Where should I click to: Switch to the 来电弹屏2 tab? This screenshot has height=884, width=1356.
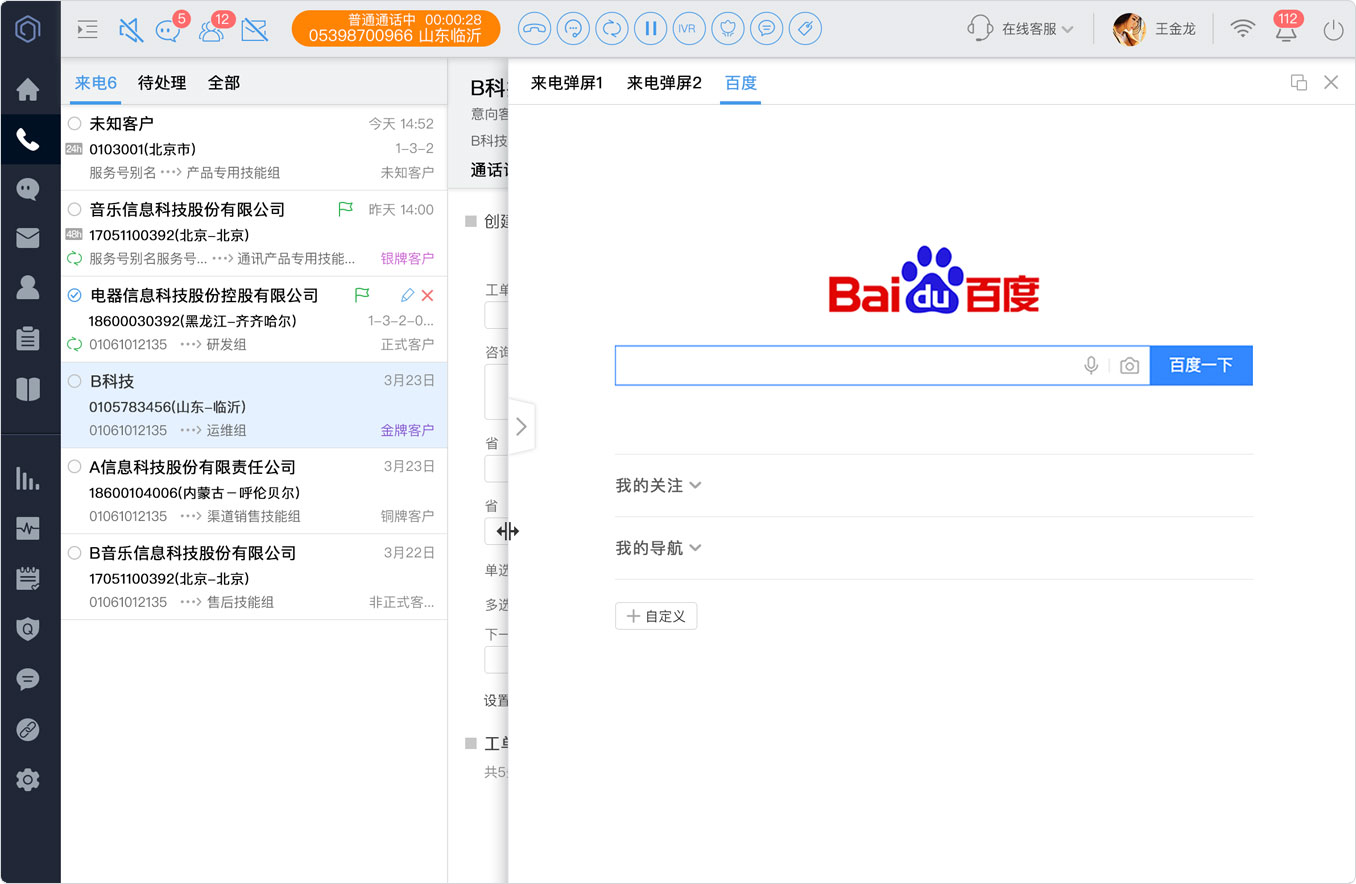click(x=664, y=83)
